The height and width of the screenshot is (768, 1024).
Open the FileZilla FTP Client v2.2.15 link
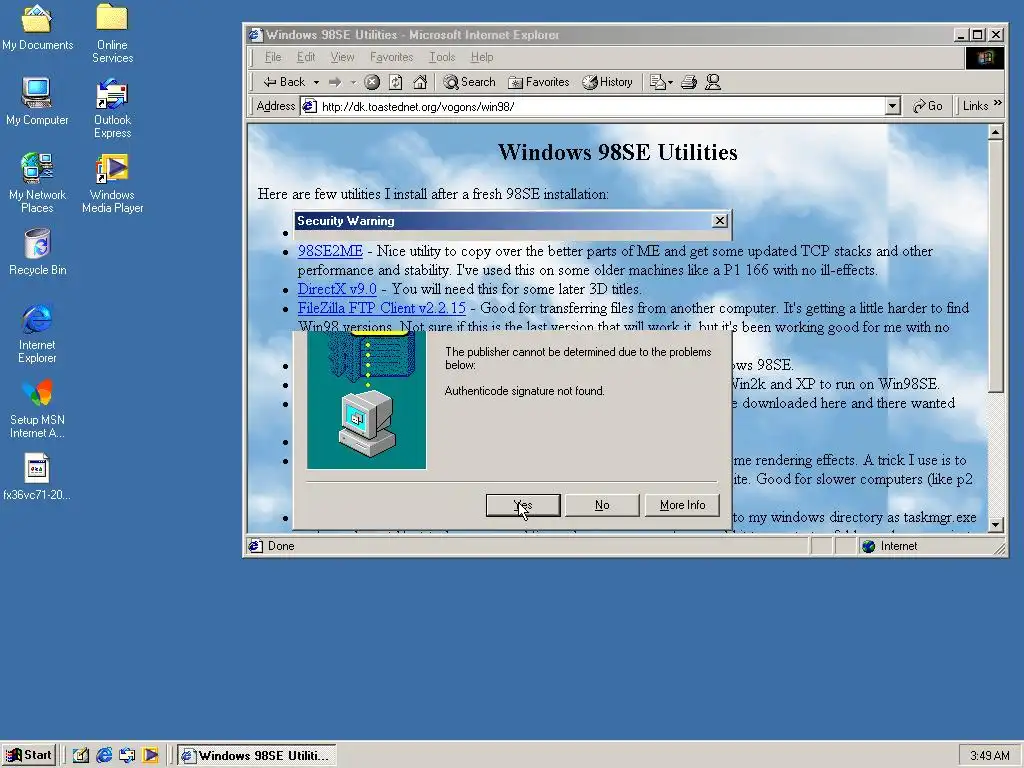click(x=381, y=308)
